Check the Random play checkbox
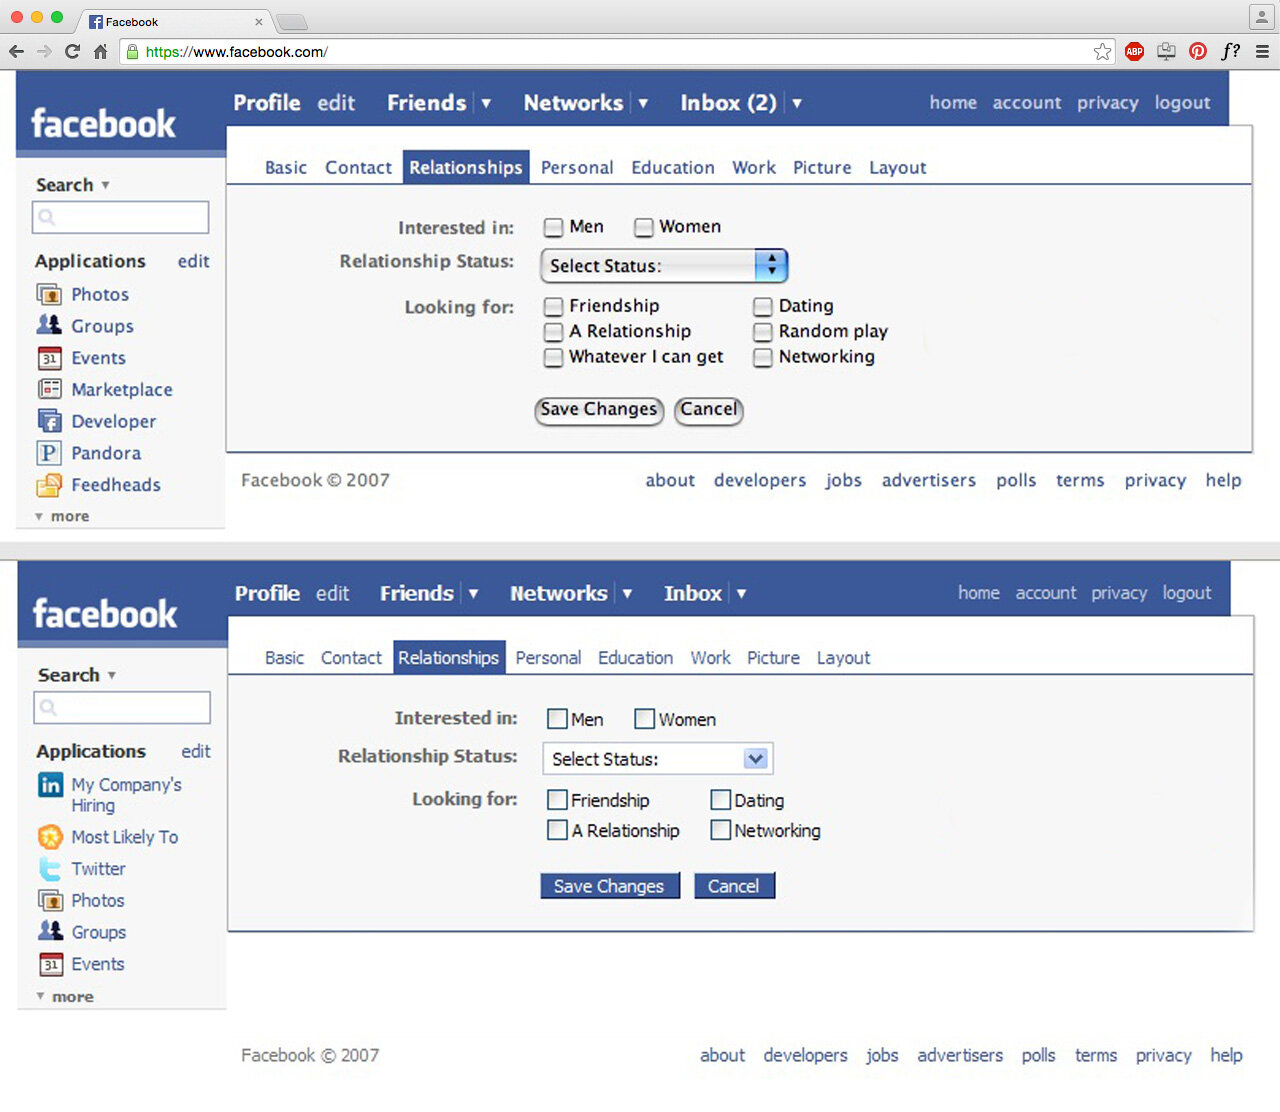Image resolution: width=1280 pixels, height=1112 pixels. pos(763,332)
